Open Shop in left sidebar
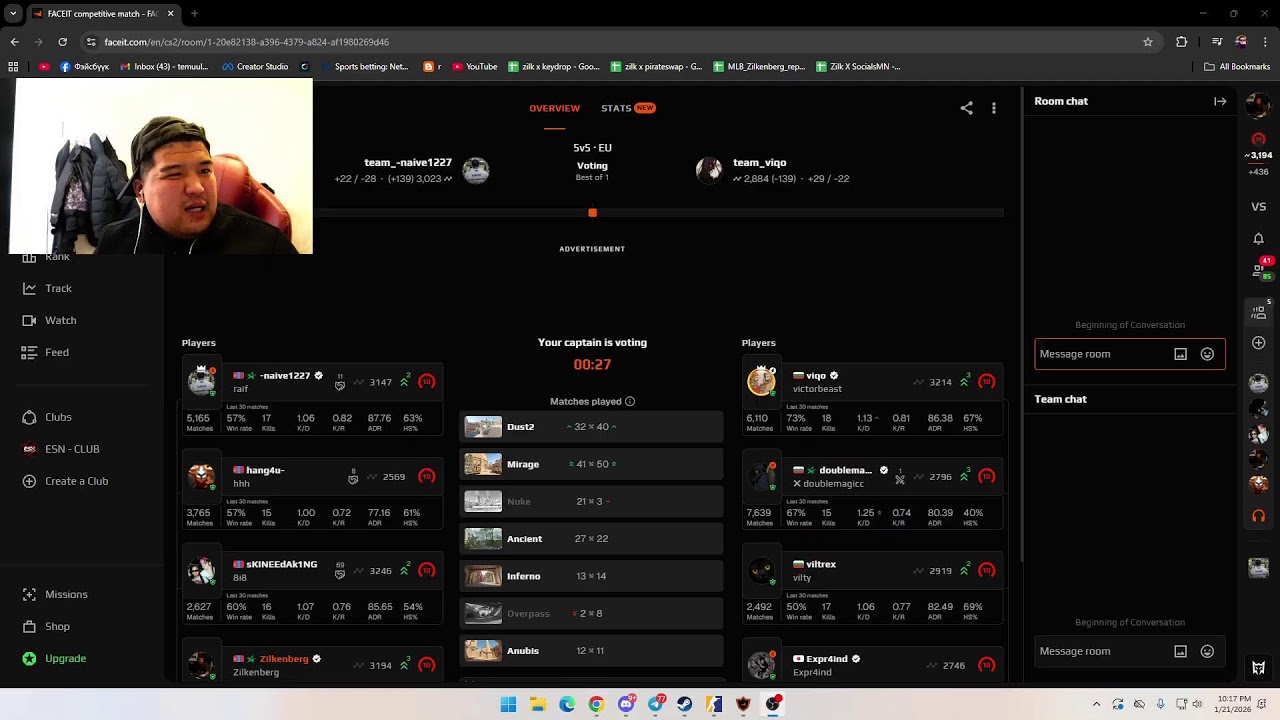 [45, 626]
